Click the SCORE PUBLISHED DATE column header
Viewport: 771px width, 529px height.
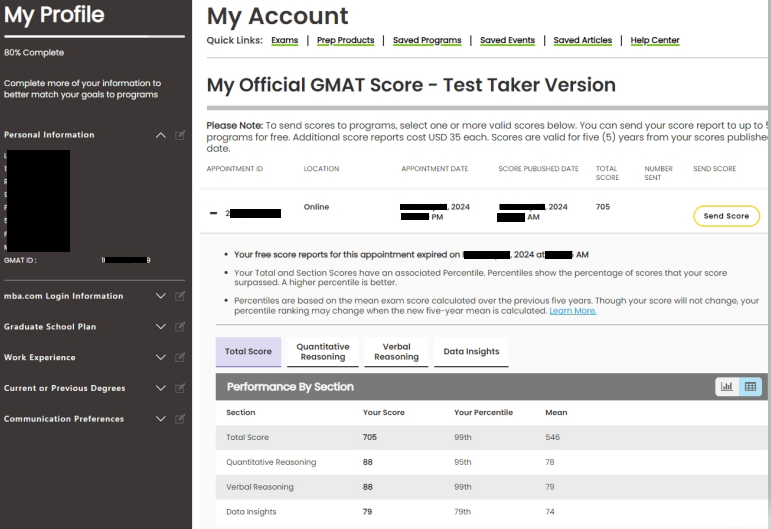click(x=538, y=169)
